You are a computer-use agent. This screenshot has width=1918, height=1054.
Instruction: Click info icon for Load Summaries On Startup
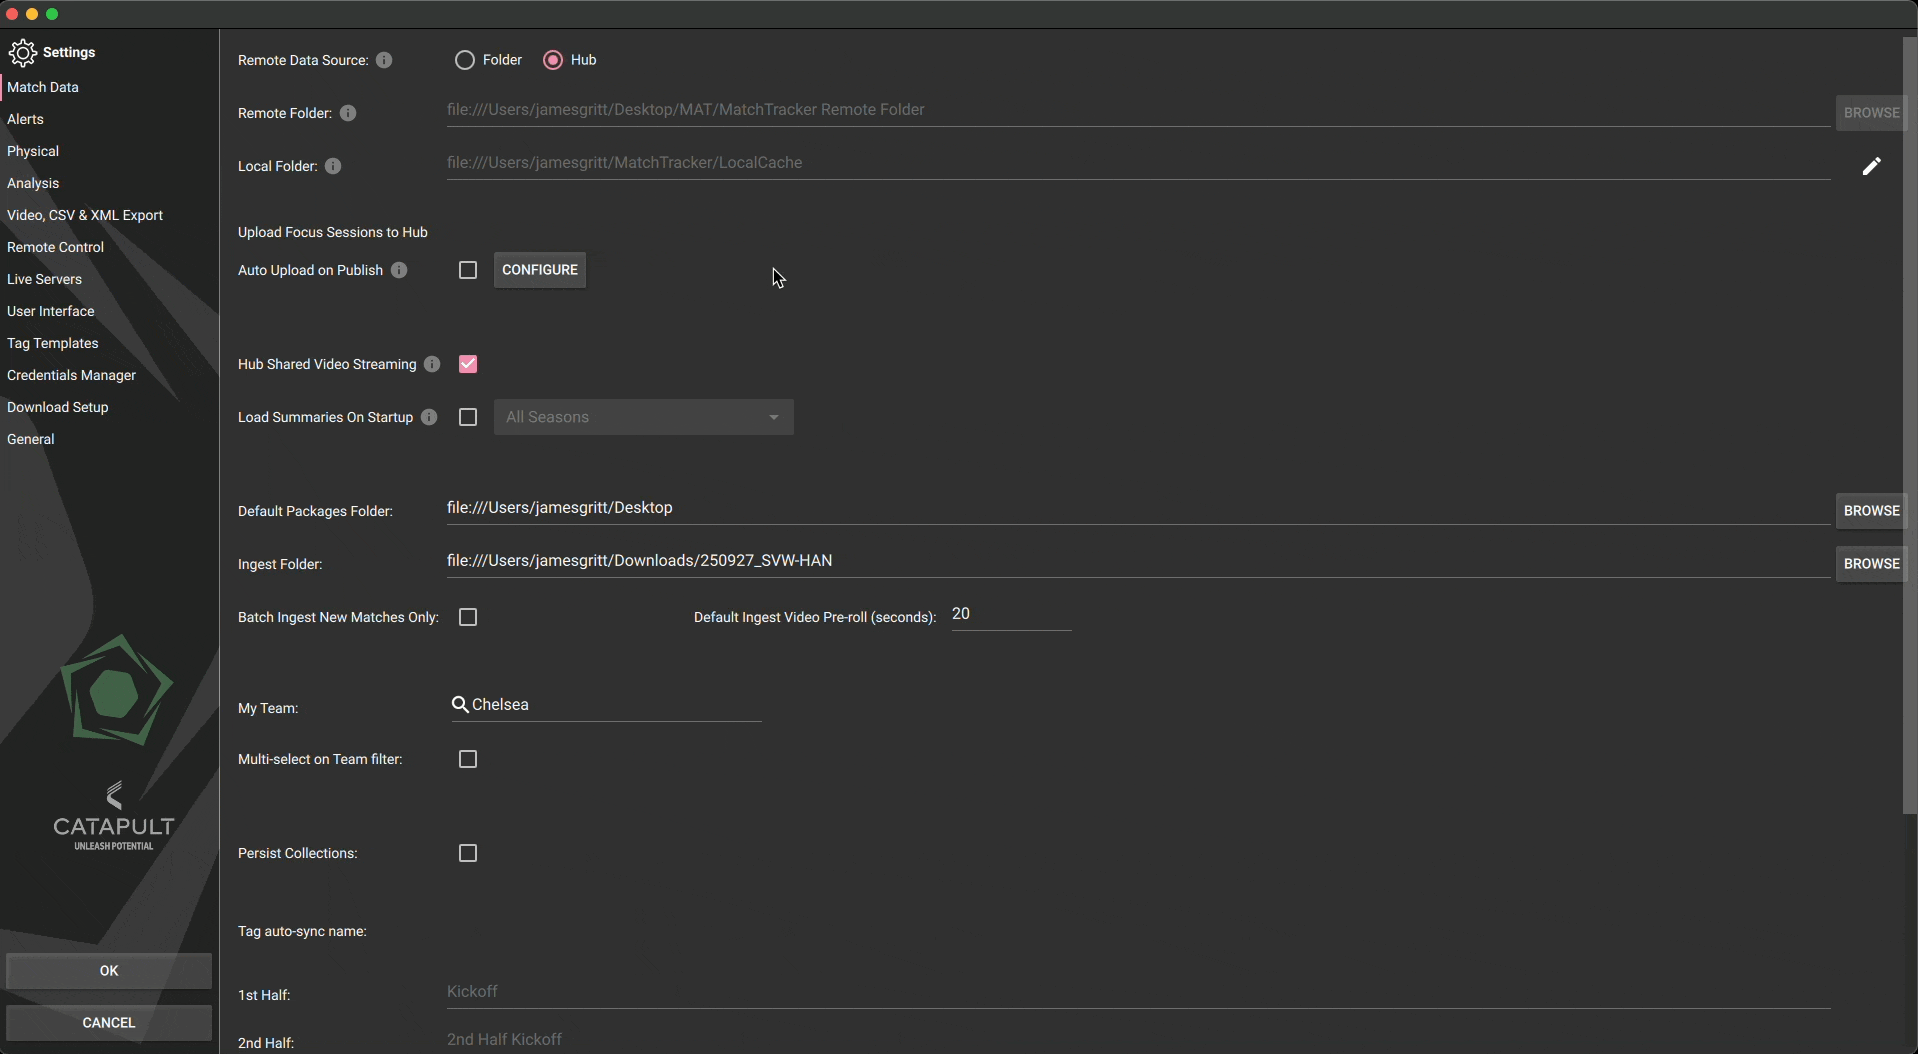[x=429, y=417]
